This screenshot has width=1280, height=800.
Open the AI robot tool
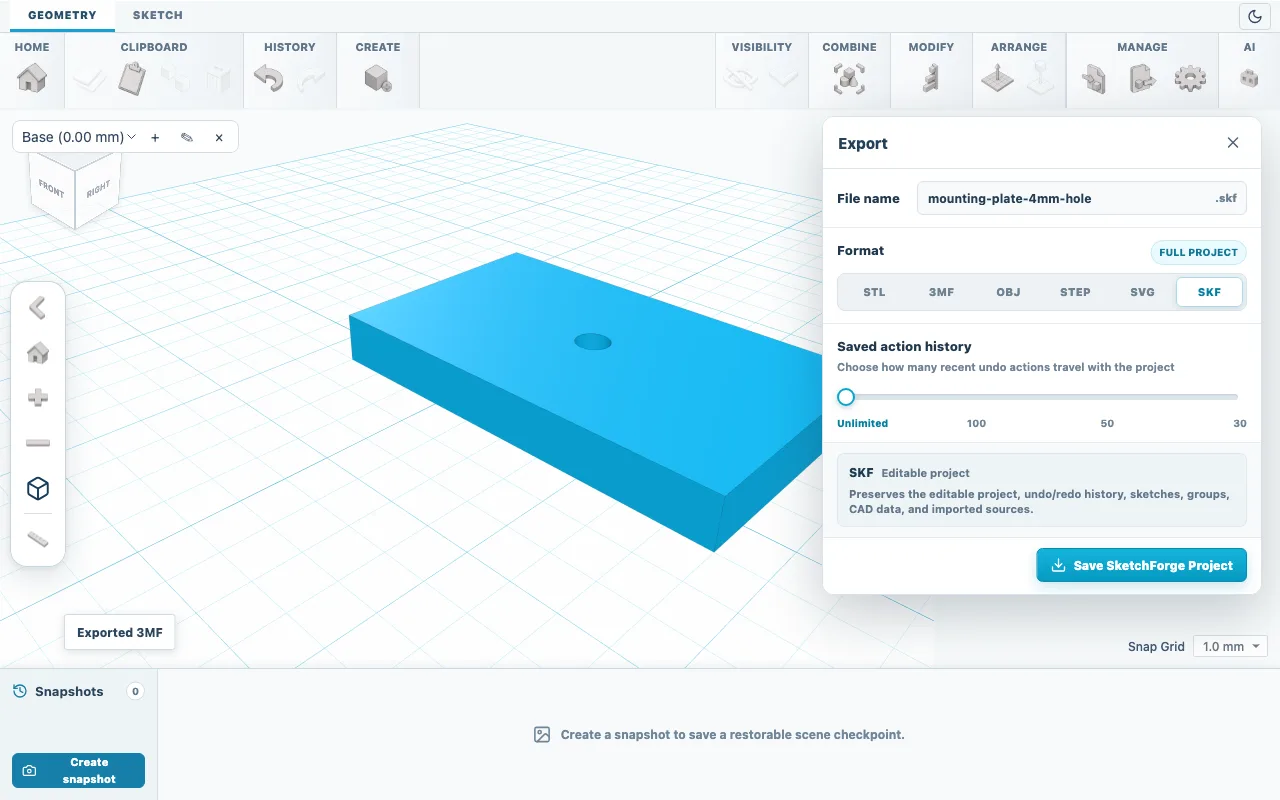coord(1249,78)
